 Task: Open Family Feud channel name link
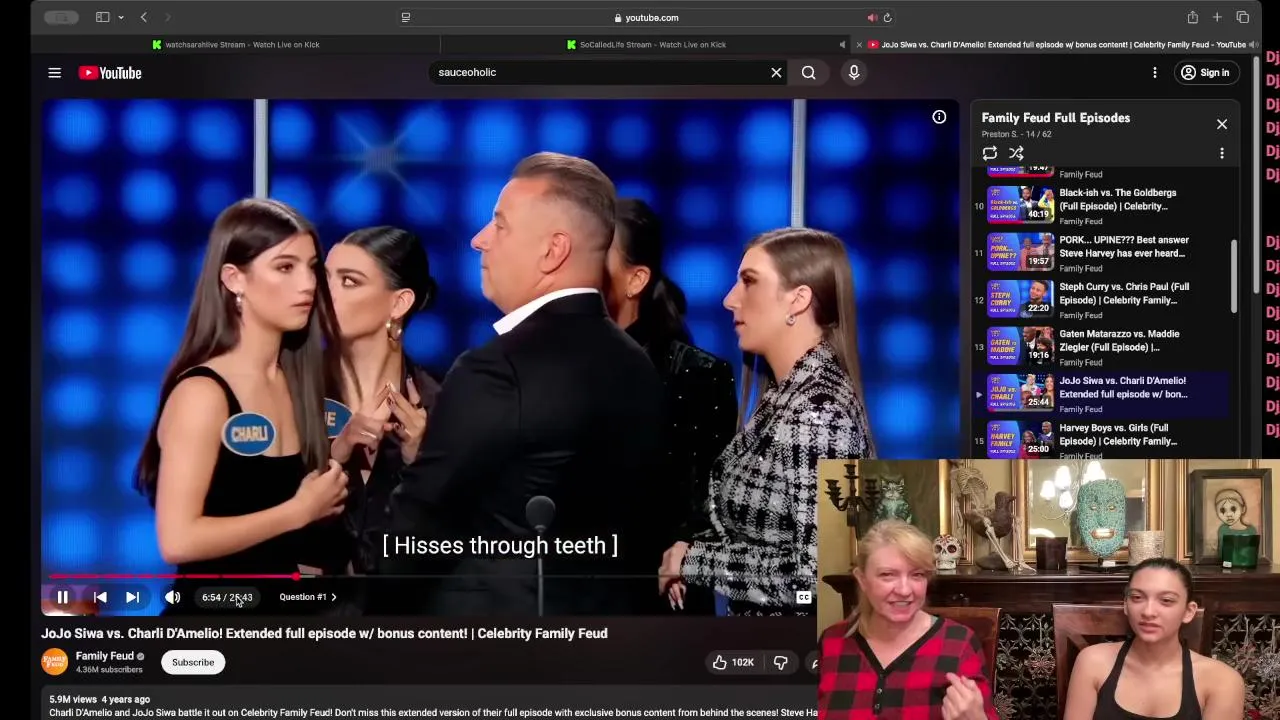click(105, 656)
